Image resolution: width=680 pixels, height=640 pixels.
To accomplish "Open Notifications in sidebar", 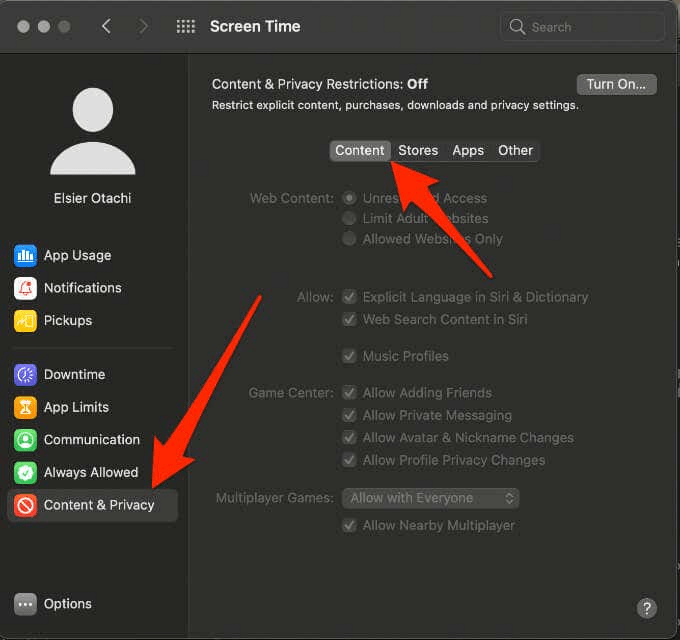I will pyautogui.click(x=83, y=288).
